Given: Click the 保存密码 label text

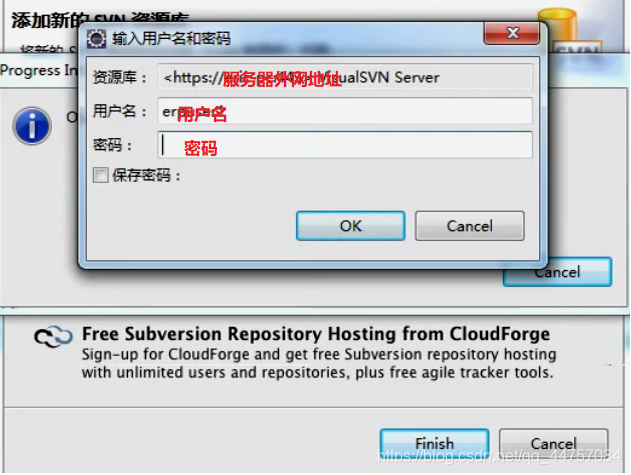Looking at the screenshot, I should pos(146,176).
